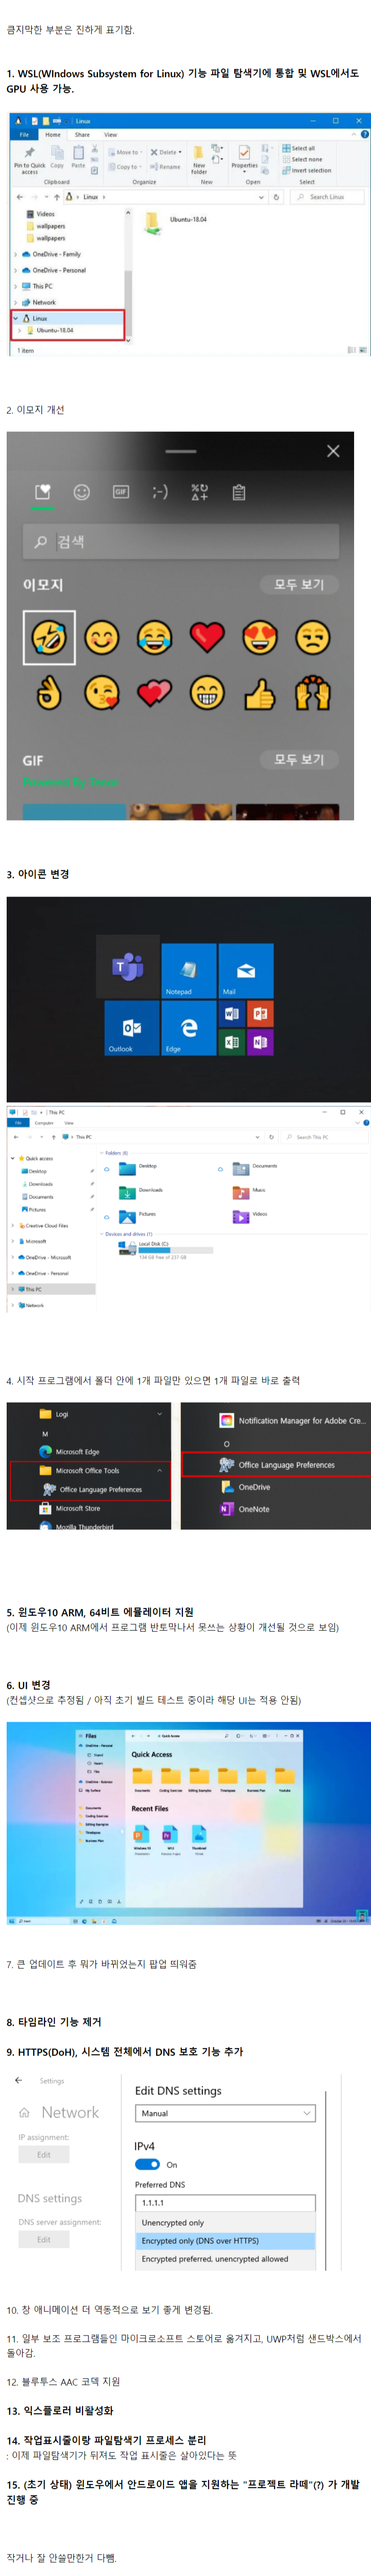371x2576 pixels.
Task: Open the Outlook tile
Action: pos(131,1028)
